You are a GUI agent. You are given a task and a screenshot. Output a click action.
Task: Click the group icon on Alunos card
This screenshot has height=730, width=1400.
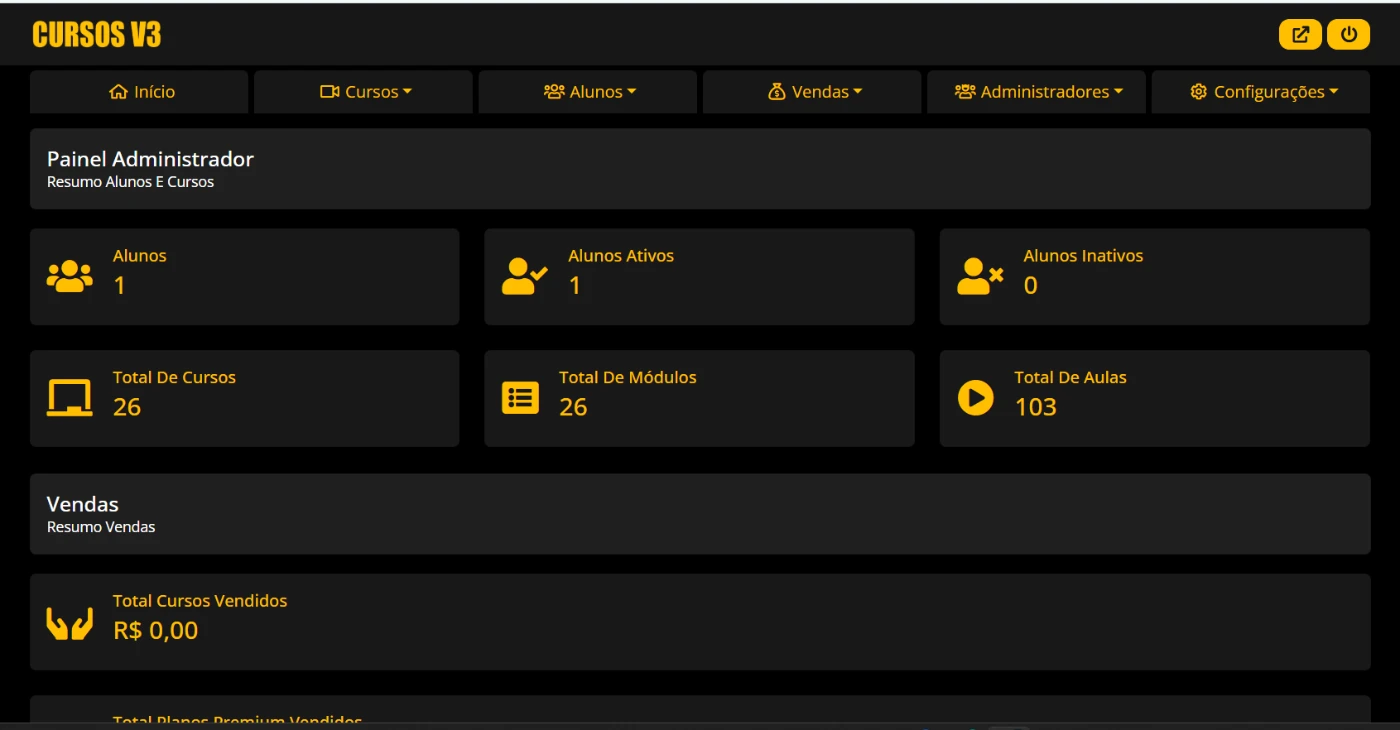pyautogui.click(x=69, y=277)
